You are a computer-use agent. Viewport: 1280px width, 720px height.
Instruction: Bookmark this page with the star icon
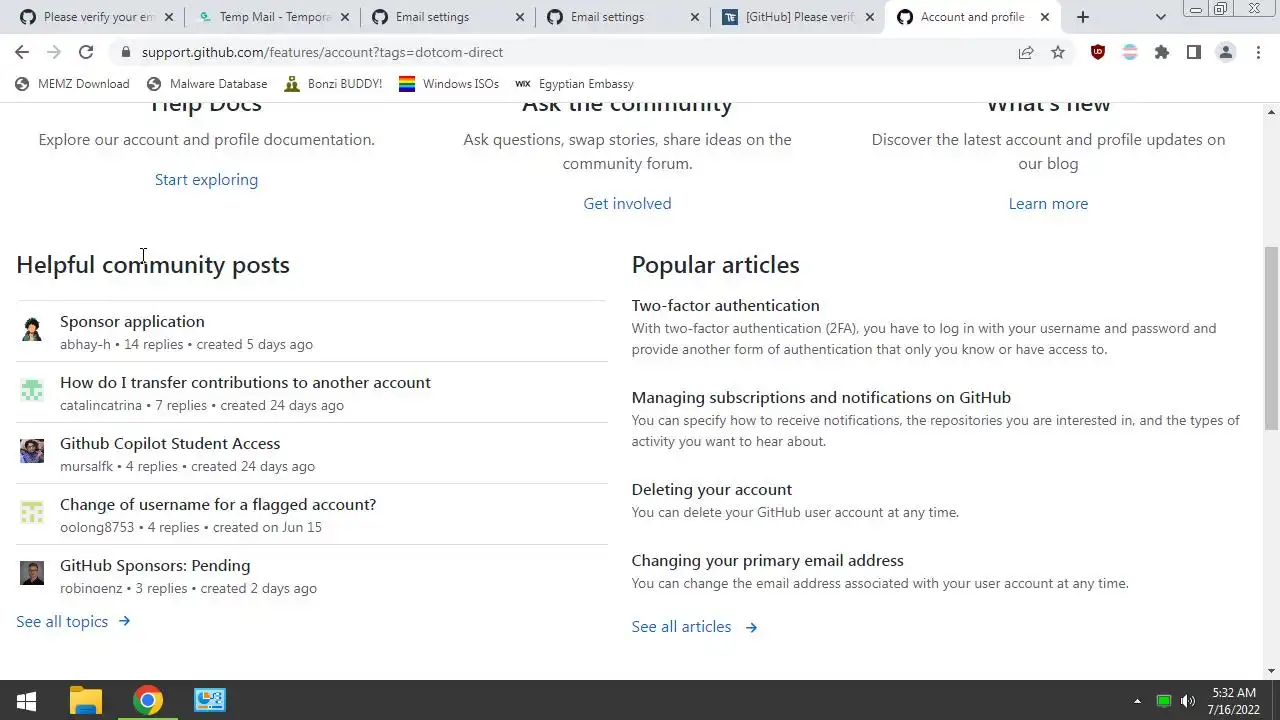1058,52
